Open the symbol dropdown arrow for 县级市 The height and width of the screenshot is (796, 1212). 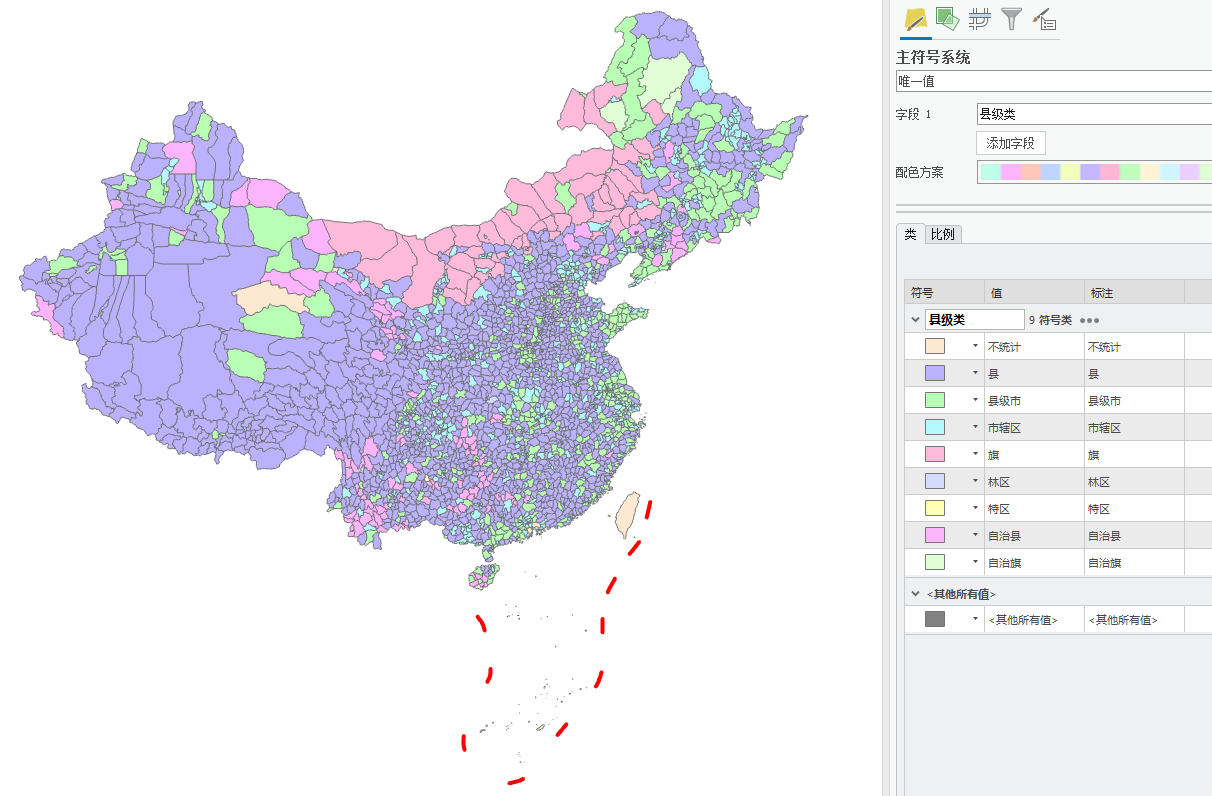[975, 400]
